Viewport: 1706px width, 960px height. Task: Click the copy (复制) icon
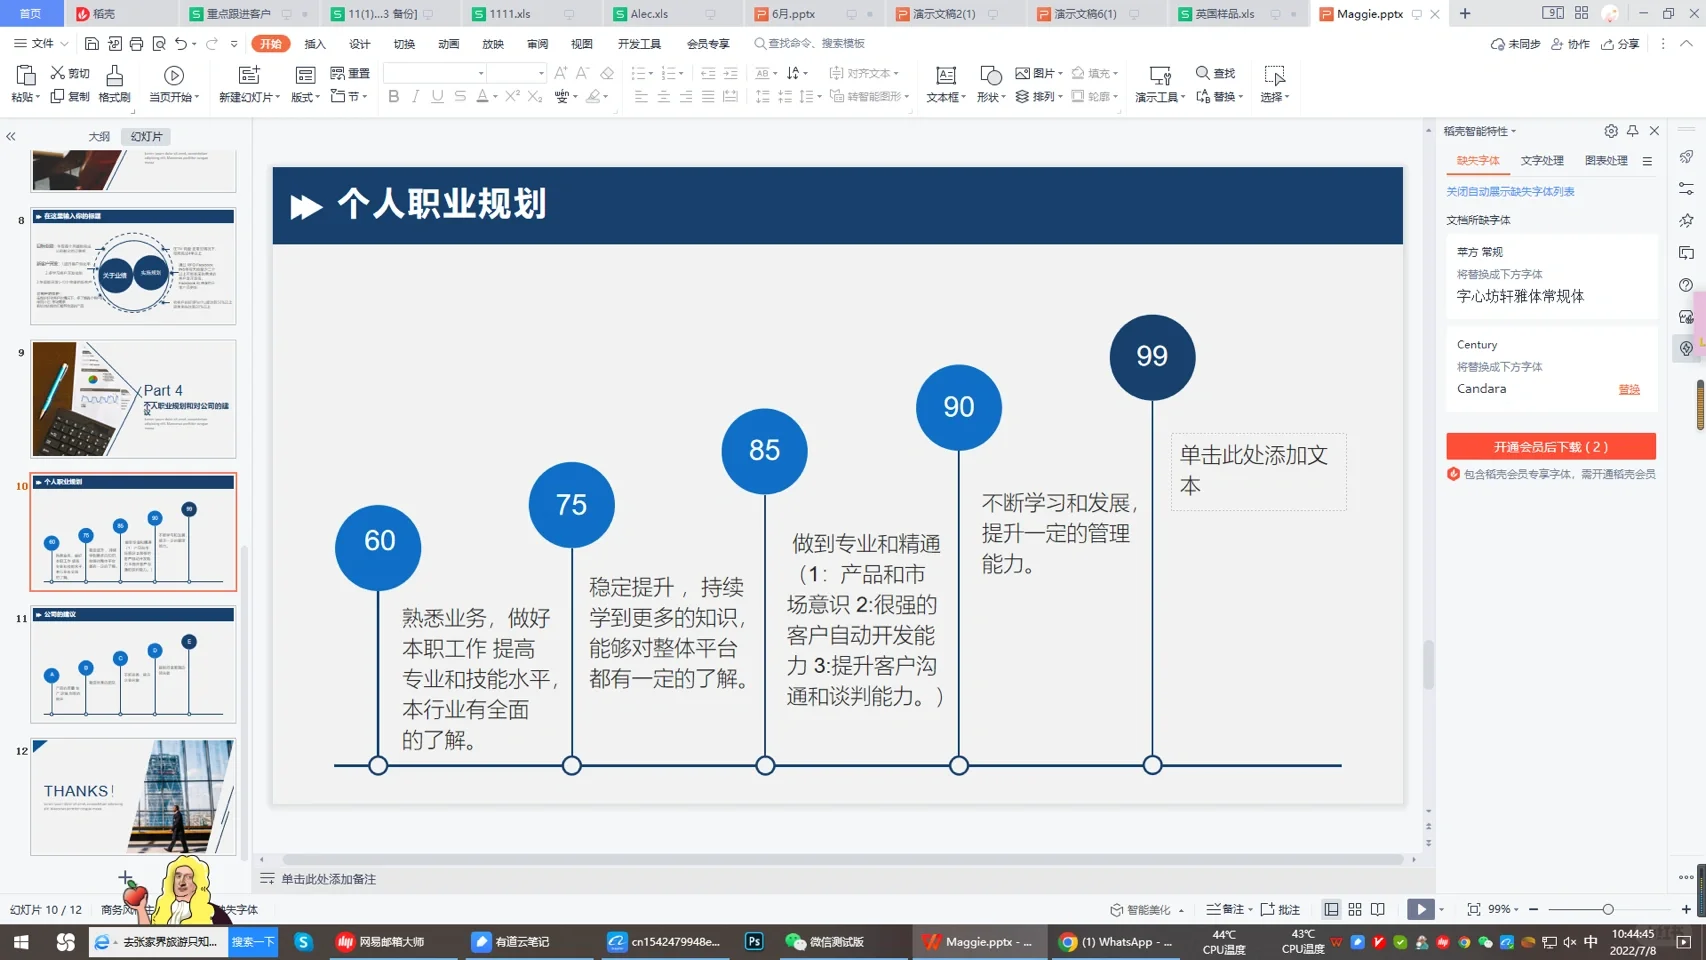point(58,97)
